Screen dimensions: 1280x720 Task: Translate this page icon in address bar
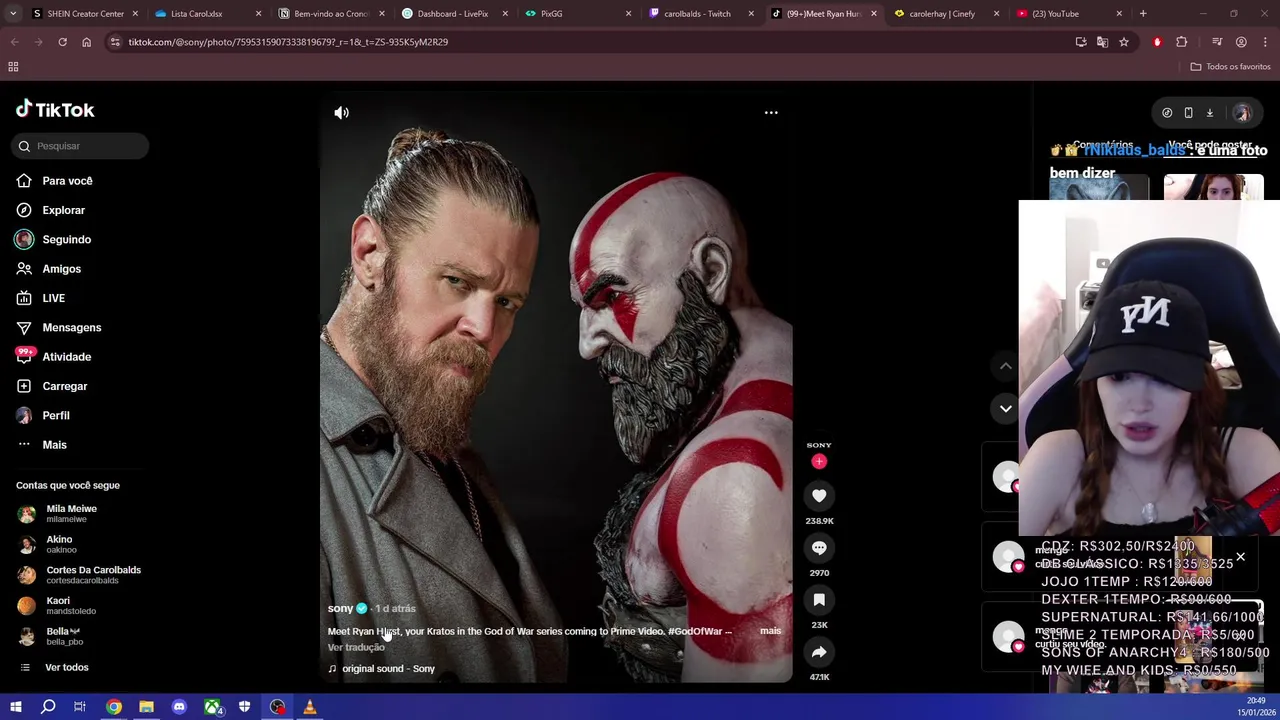click(x=1102, y=42)
